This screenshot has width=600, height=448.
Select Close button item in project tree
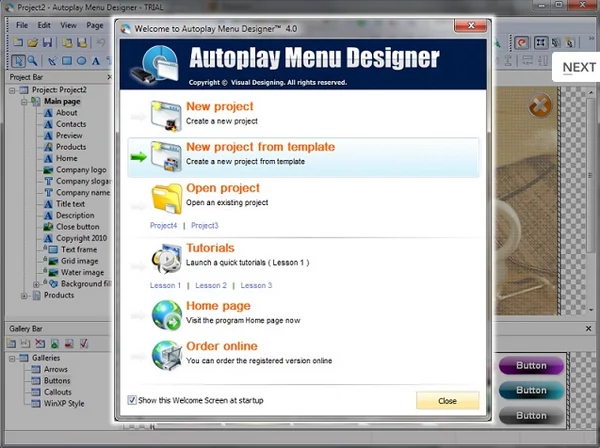(x=77, y=227)
